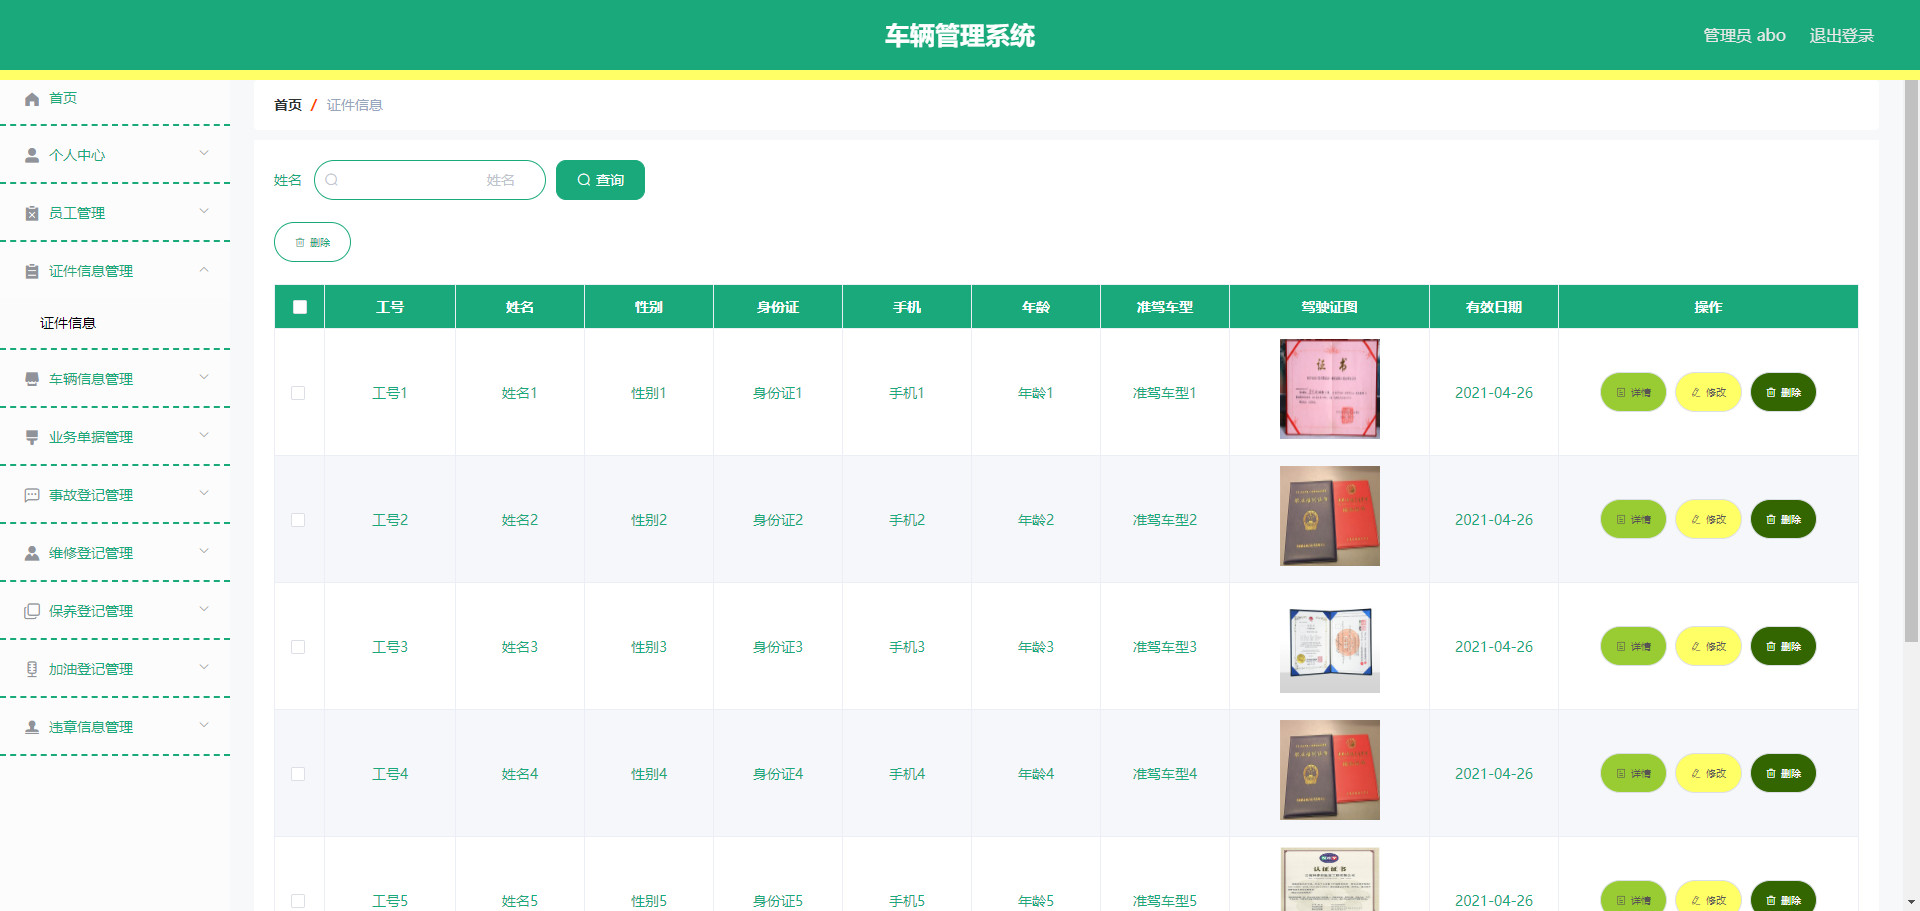Image resolution: width=1920 pixels, height=911 pixels.
Task: Expand the 事故登记管理 menu chevron
Action: point(204,493)
